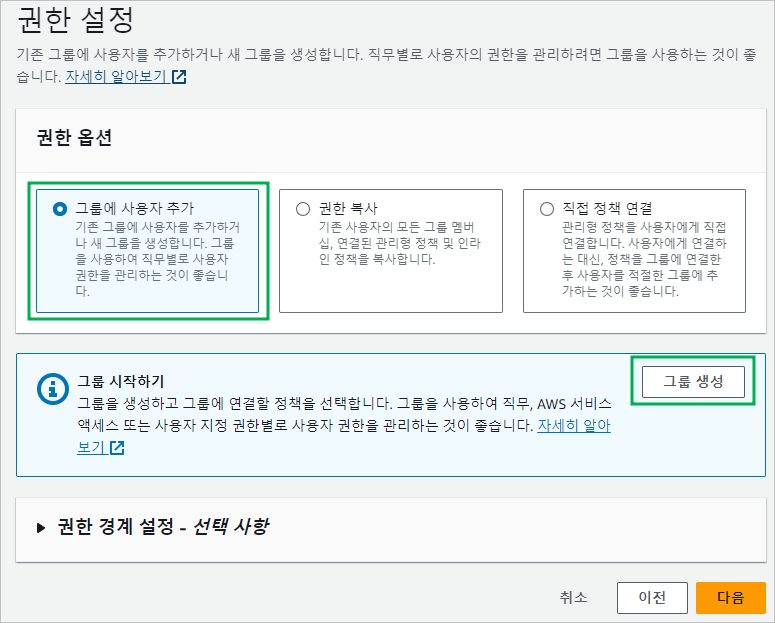
Task: Click the 그룹 생성 button
Action: tap(693, 382)
